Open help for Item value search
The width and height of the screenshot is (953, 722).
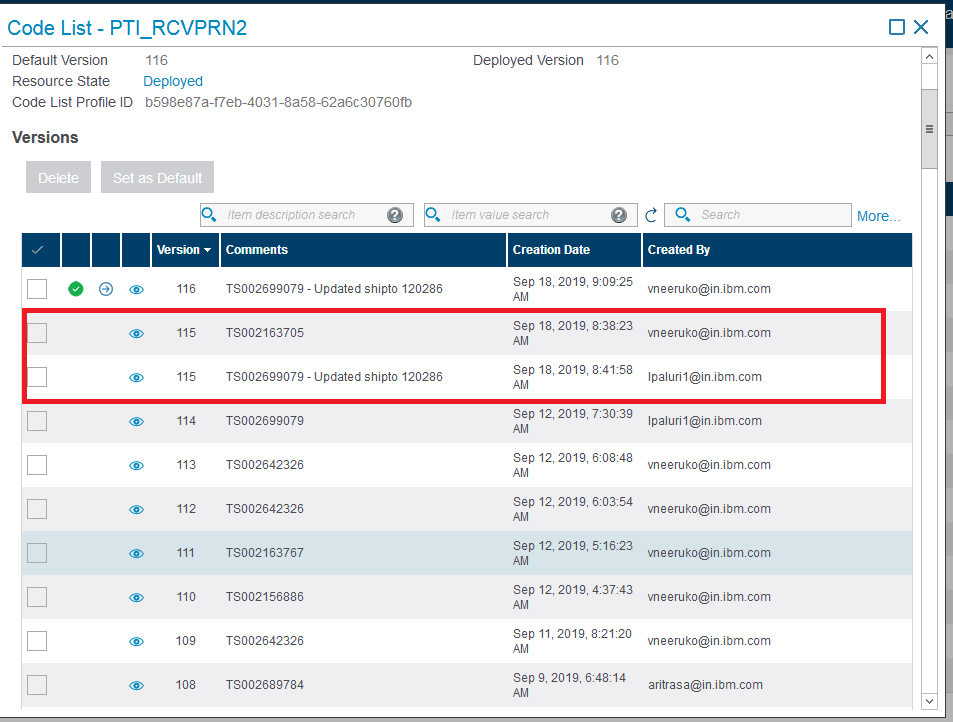coord(619,215)
